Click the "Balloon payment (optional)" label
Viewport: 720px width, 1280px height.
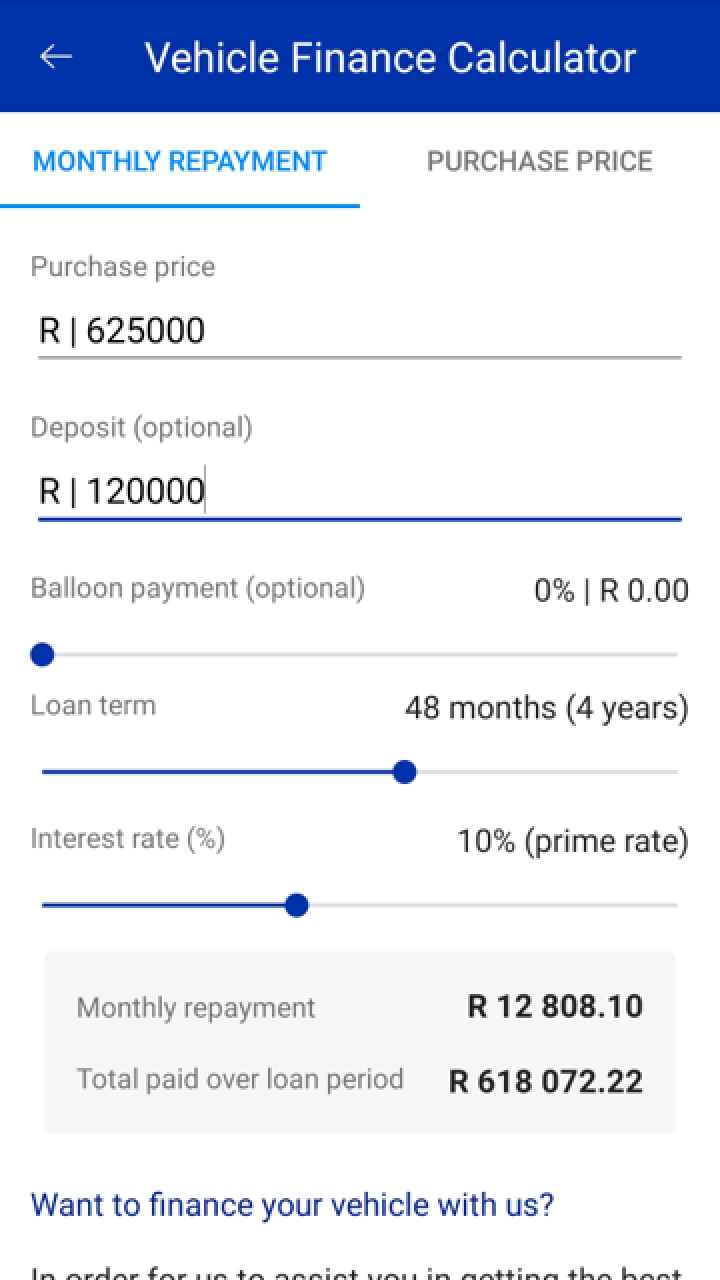click(x=198, y=588)
